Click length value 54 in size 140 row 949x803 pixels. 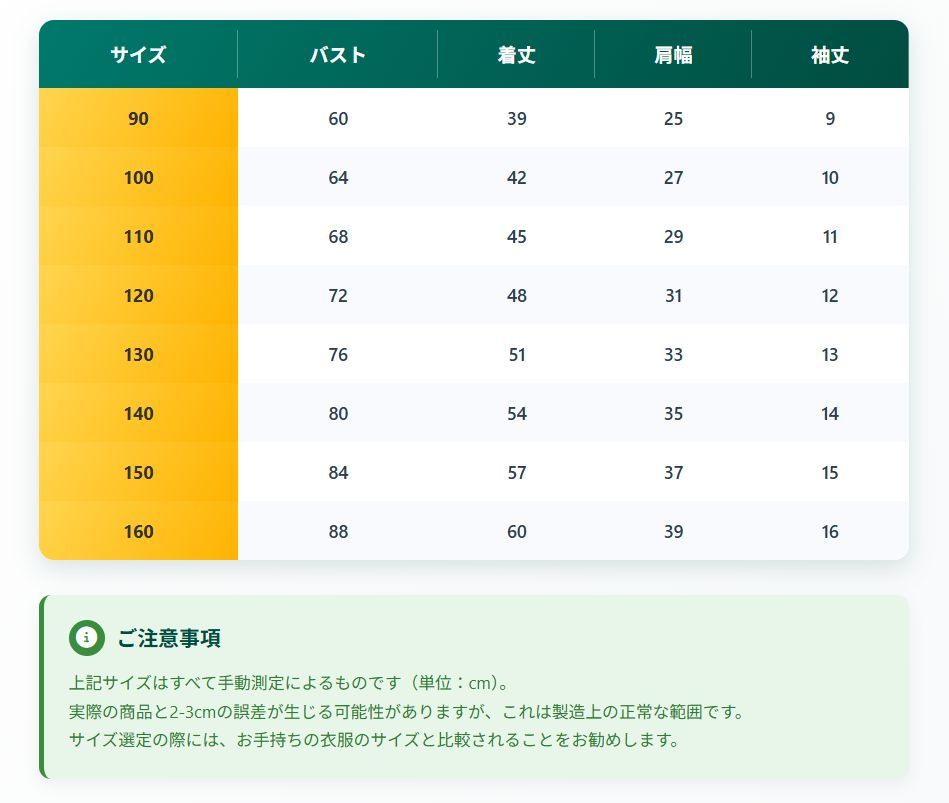(x=517, y=413)
